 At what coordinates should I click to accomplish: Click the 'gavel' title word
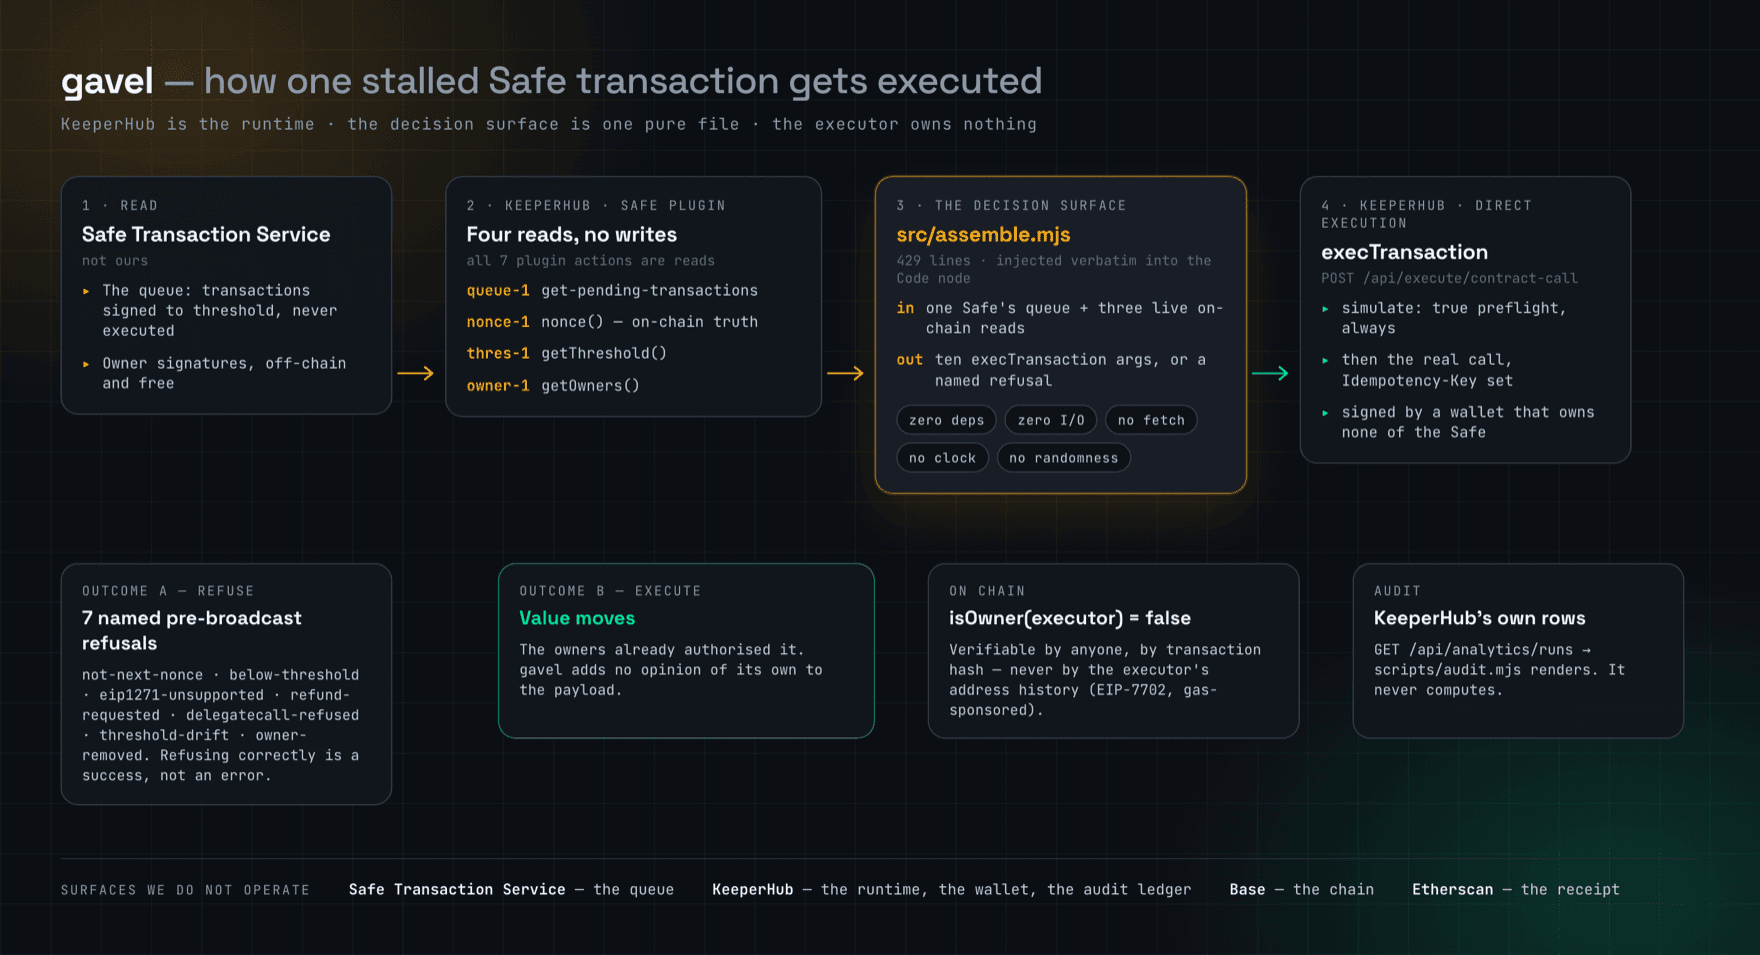pyautogui.click(x=107, y=82)
